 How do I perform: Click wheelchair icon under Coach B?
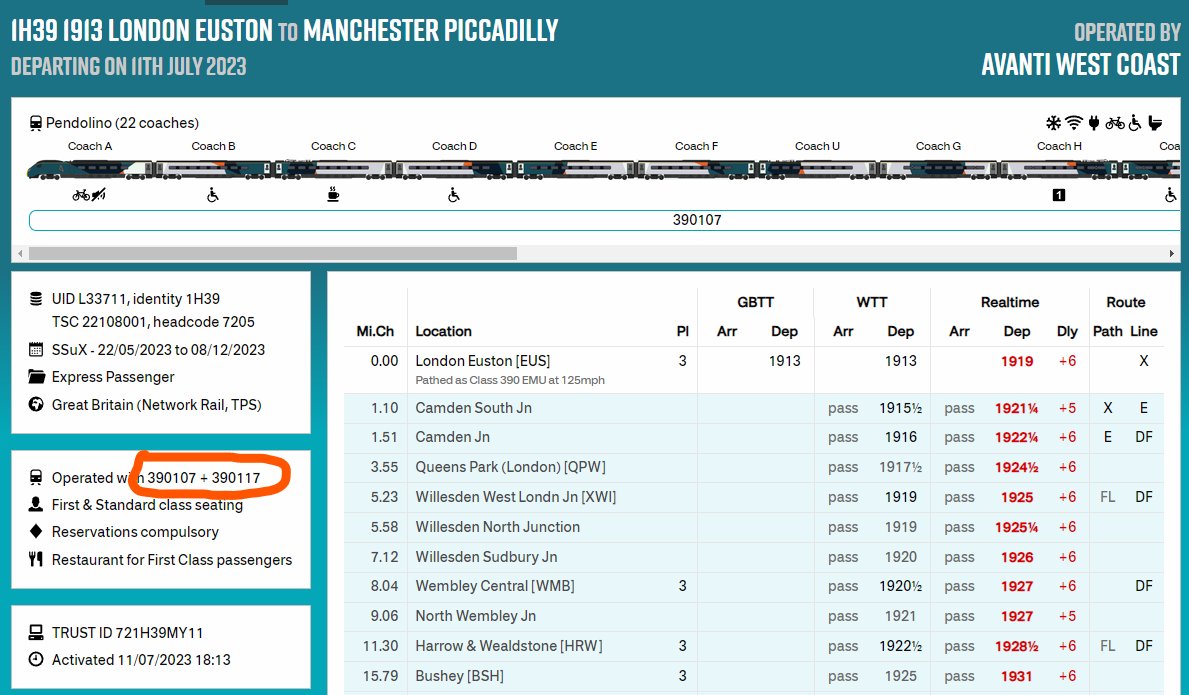pos(213,196)
